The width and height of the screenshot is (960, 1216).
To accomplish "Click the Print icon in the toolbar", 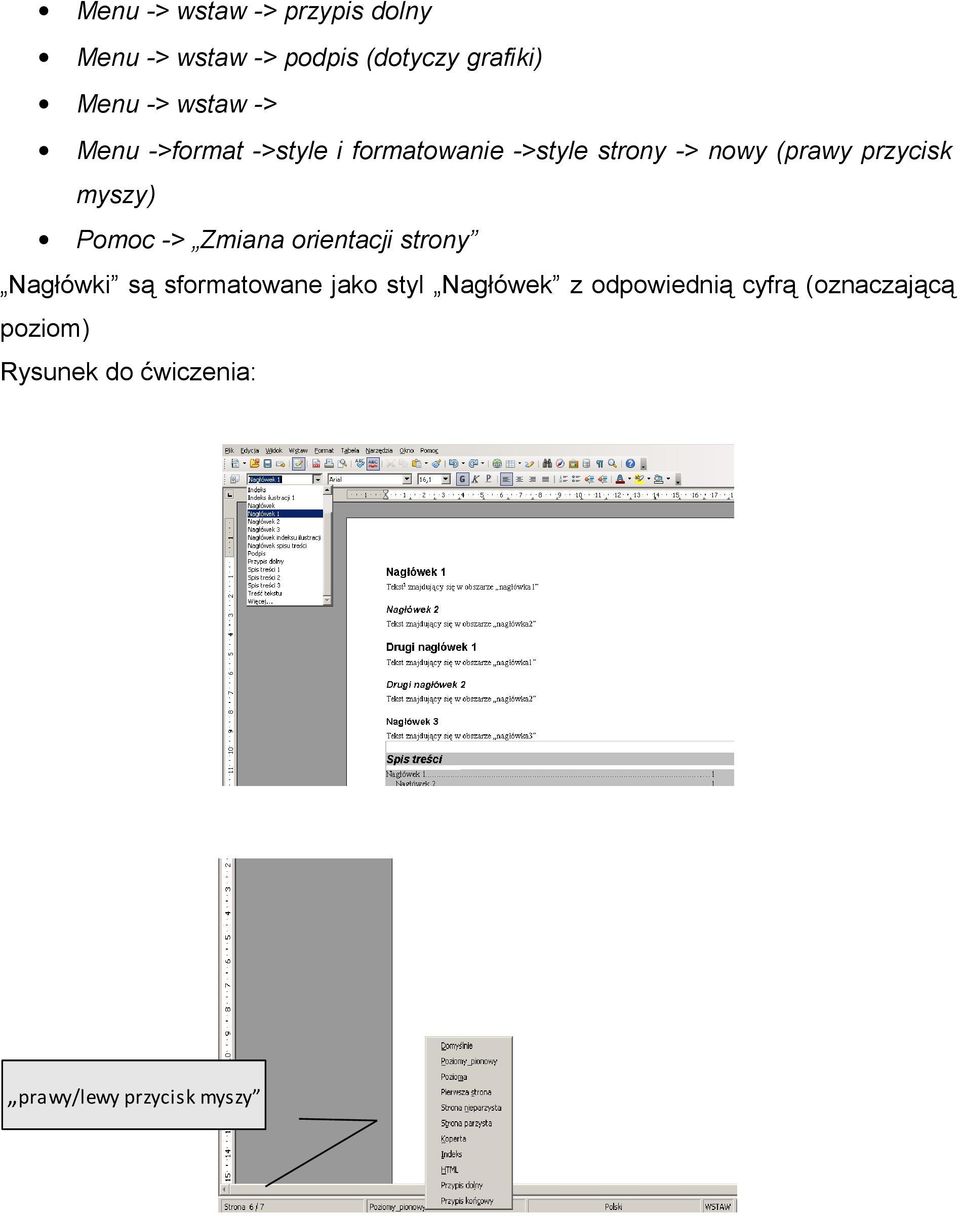I will pos(329,464).
